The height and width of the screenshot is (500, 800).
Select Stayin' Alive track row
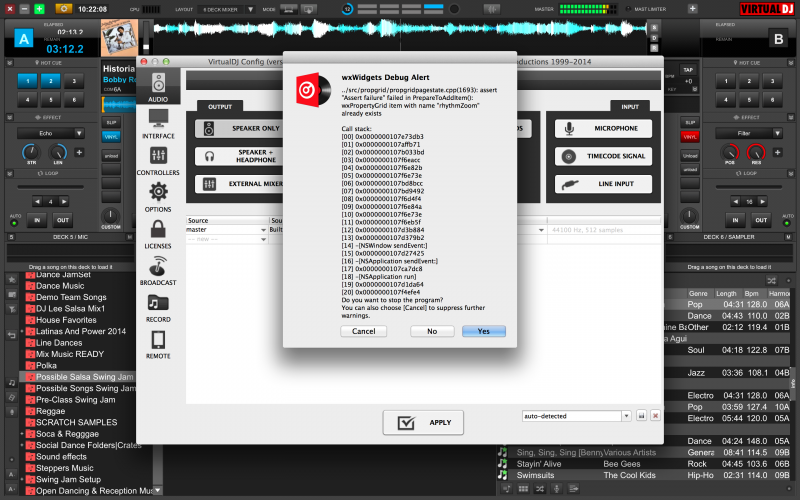tap(644, 464)
